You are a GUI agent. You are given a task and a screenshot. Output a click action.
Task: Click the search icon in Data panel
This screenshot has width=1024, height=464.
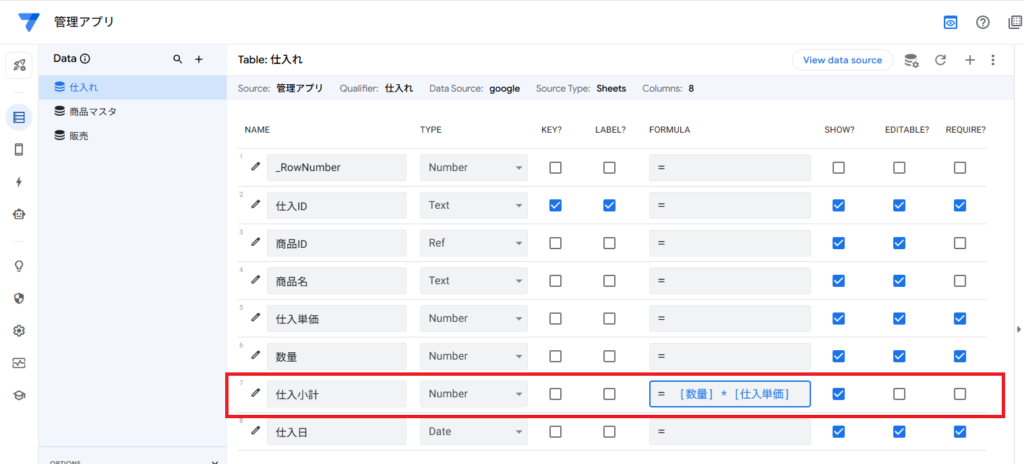pyautogui.click(x=178, y=60)
